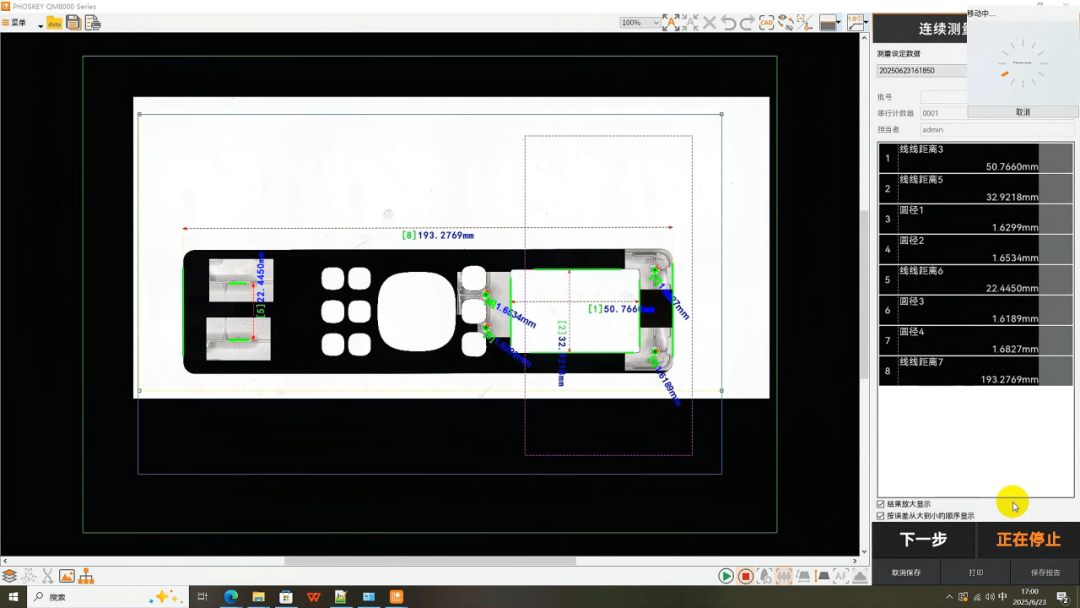Viewport: 1080px width, 608px height.
Task: Click the single-part detection icon
Action: (765, 576)
